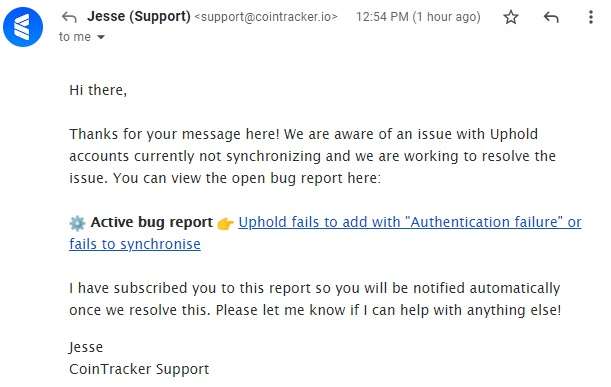Click the 'to me' recipient label
Viewport: 611px width, 387px height.
(x=75, y=37)
